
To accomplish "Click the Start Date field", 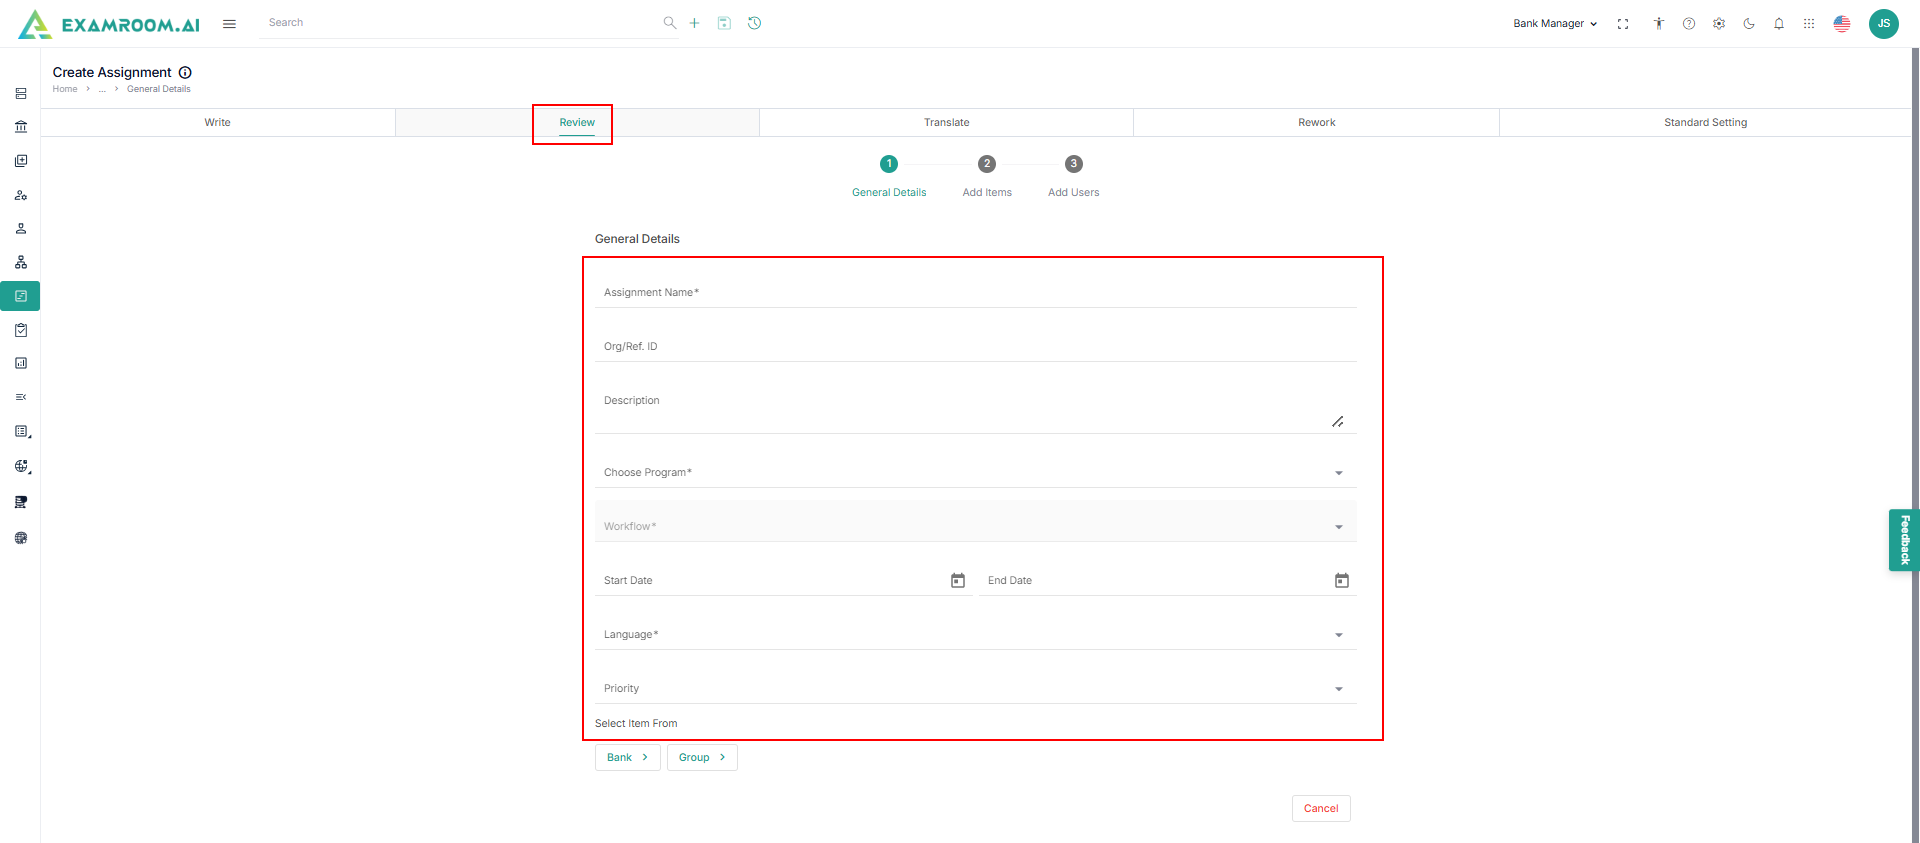I will [x=783, y=580].
